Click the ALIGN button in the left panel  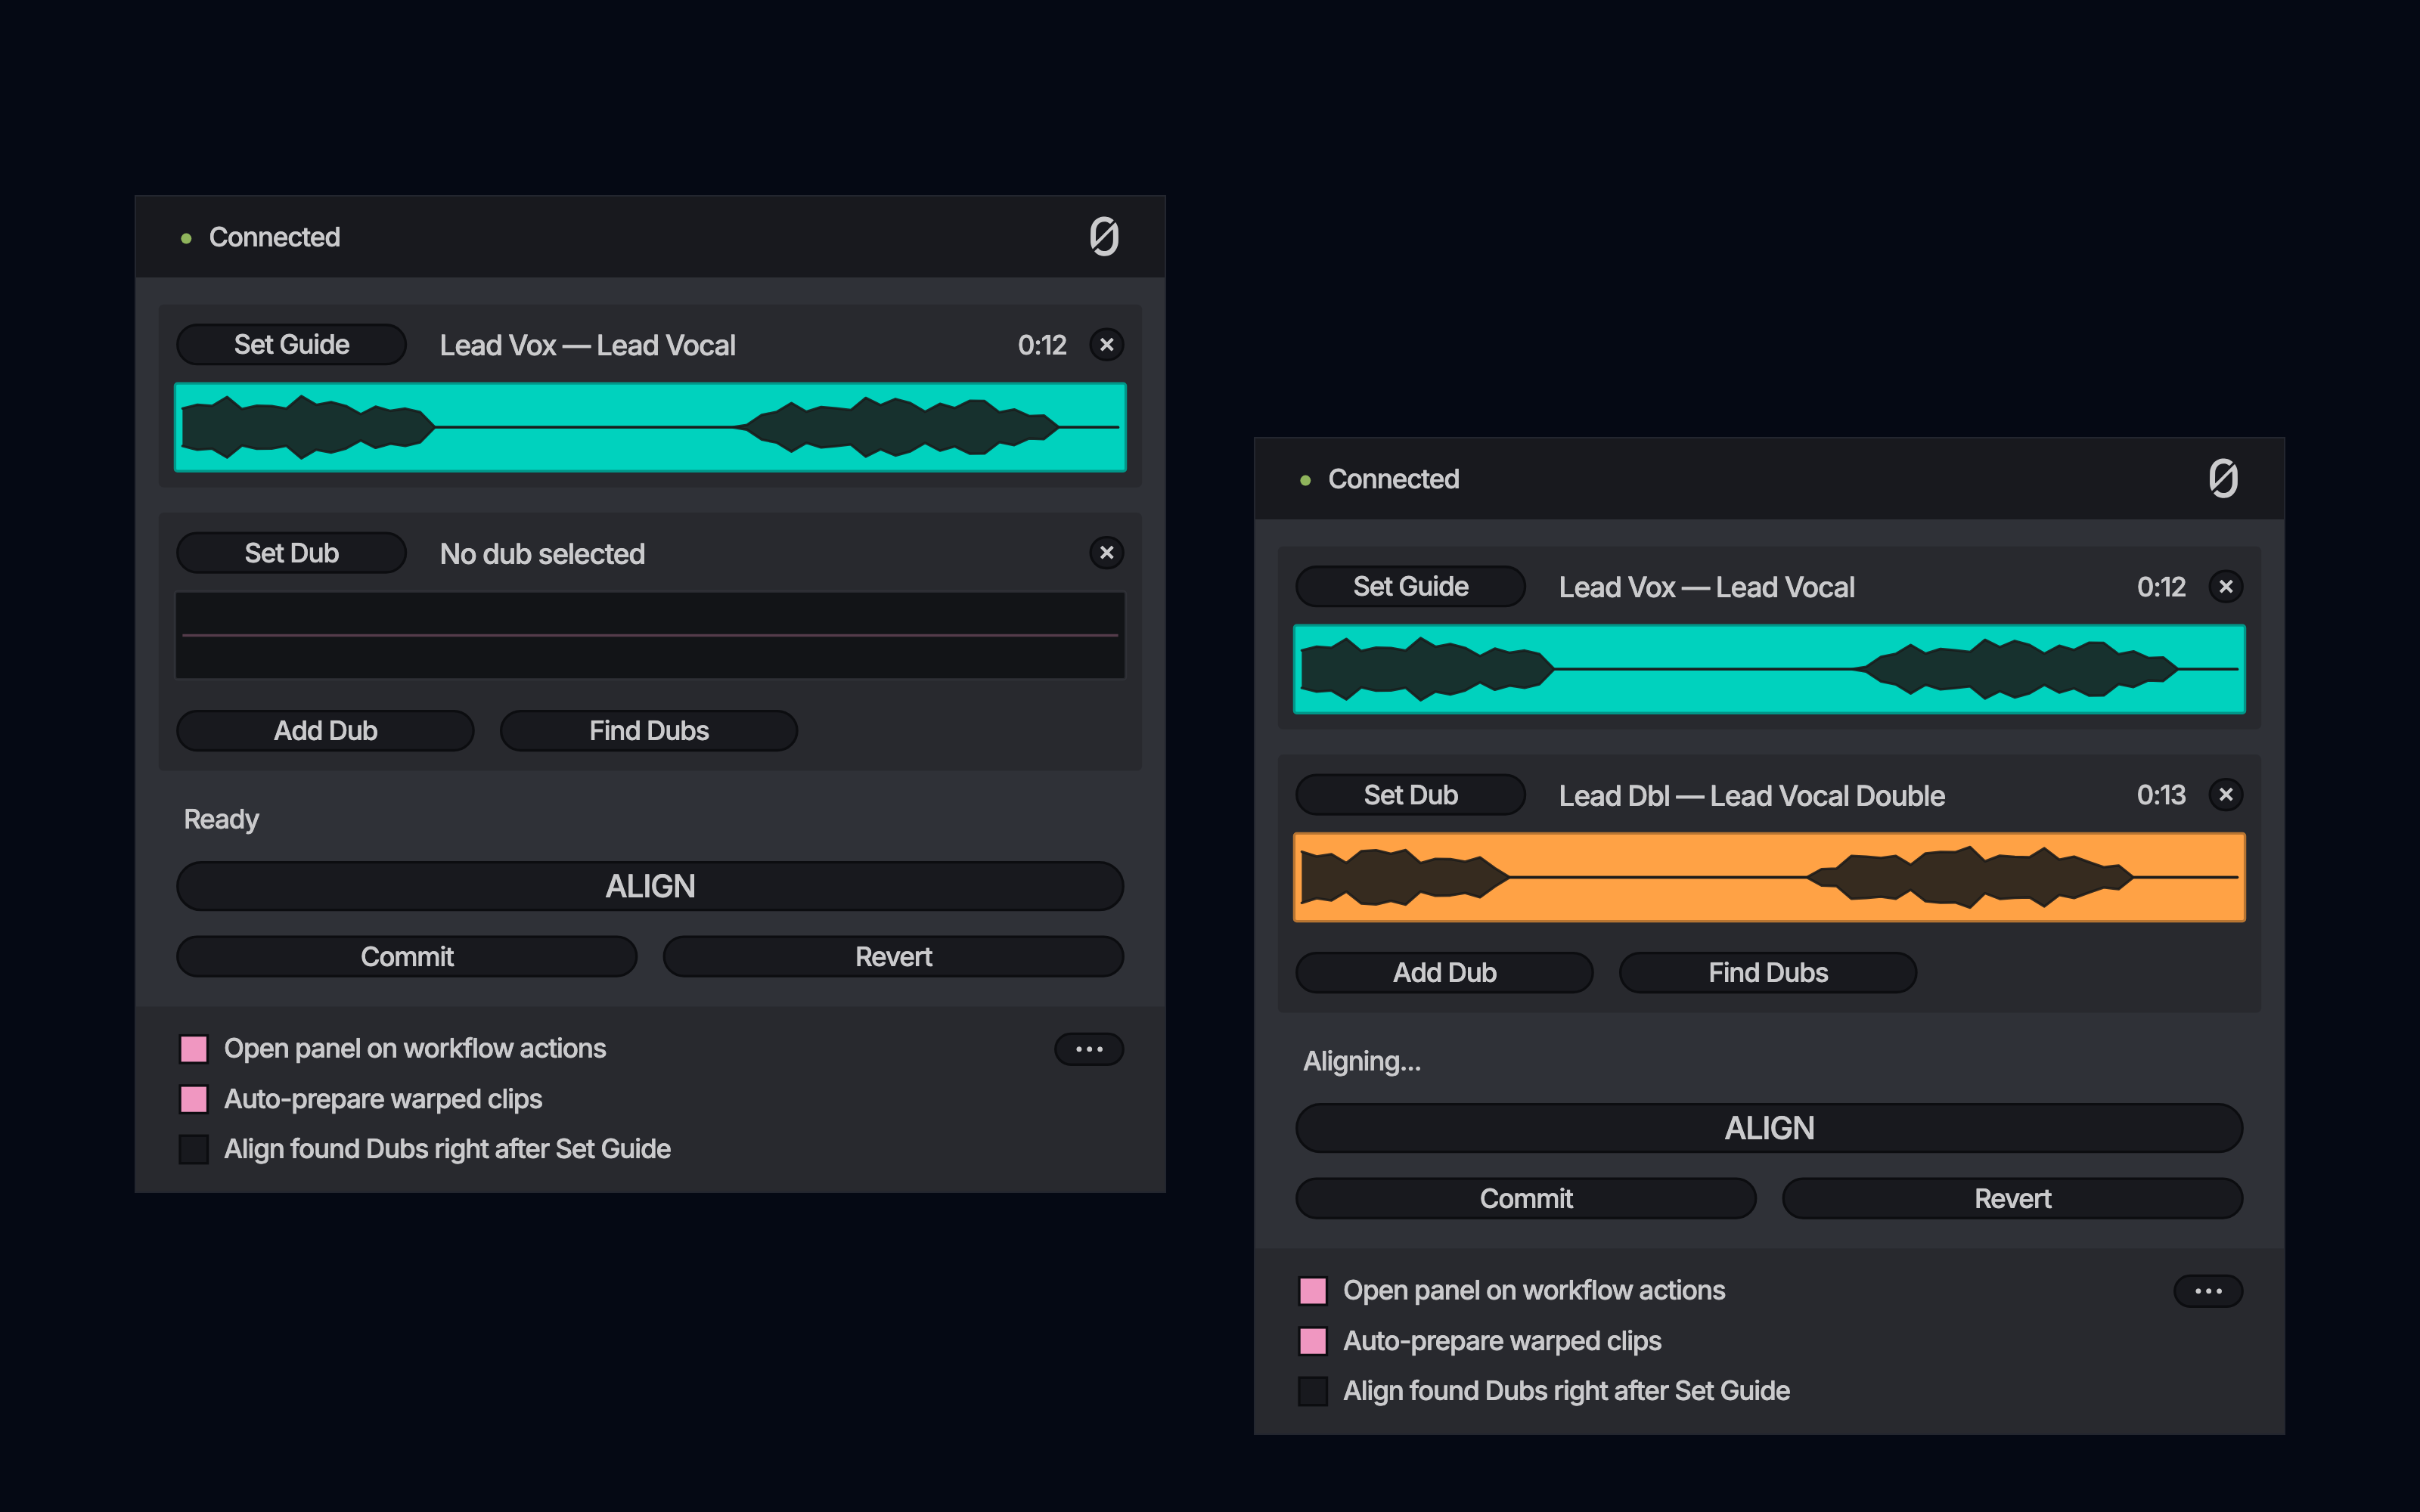pos(650,886)
